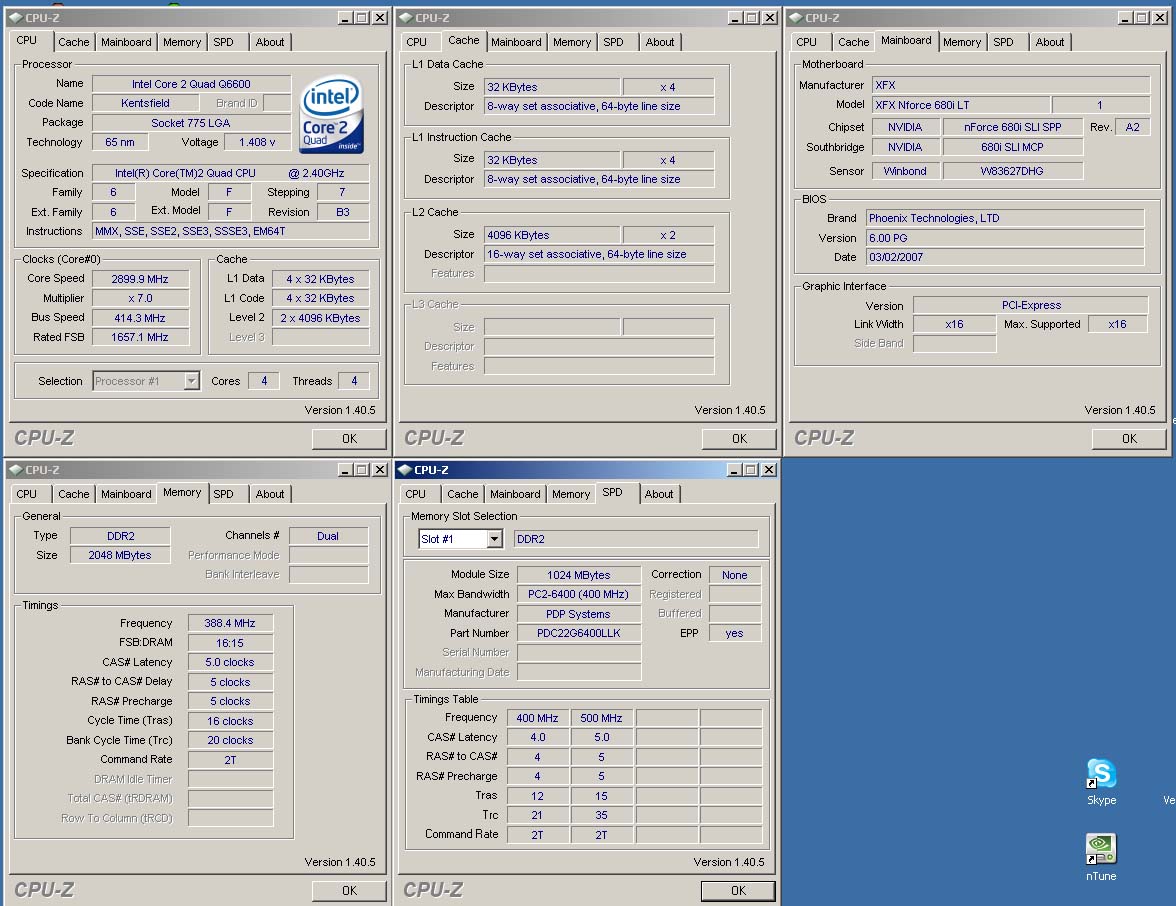Select CPU tab in Mainboard window

tap(806, 42)
